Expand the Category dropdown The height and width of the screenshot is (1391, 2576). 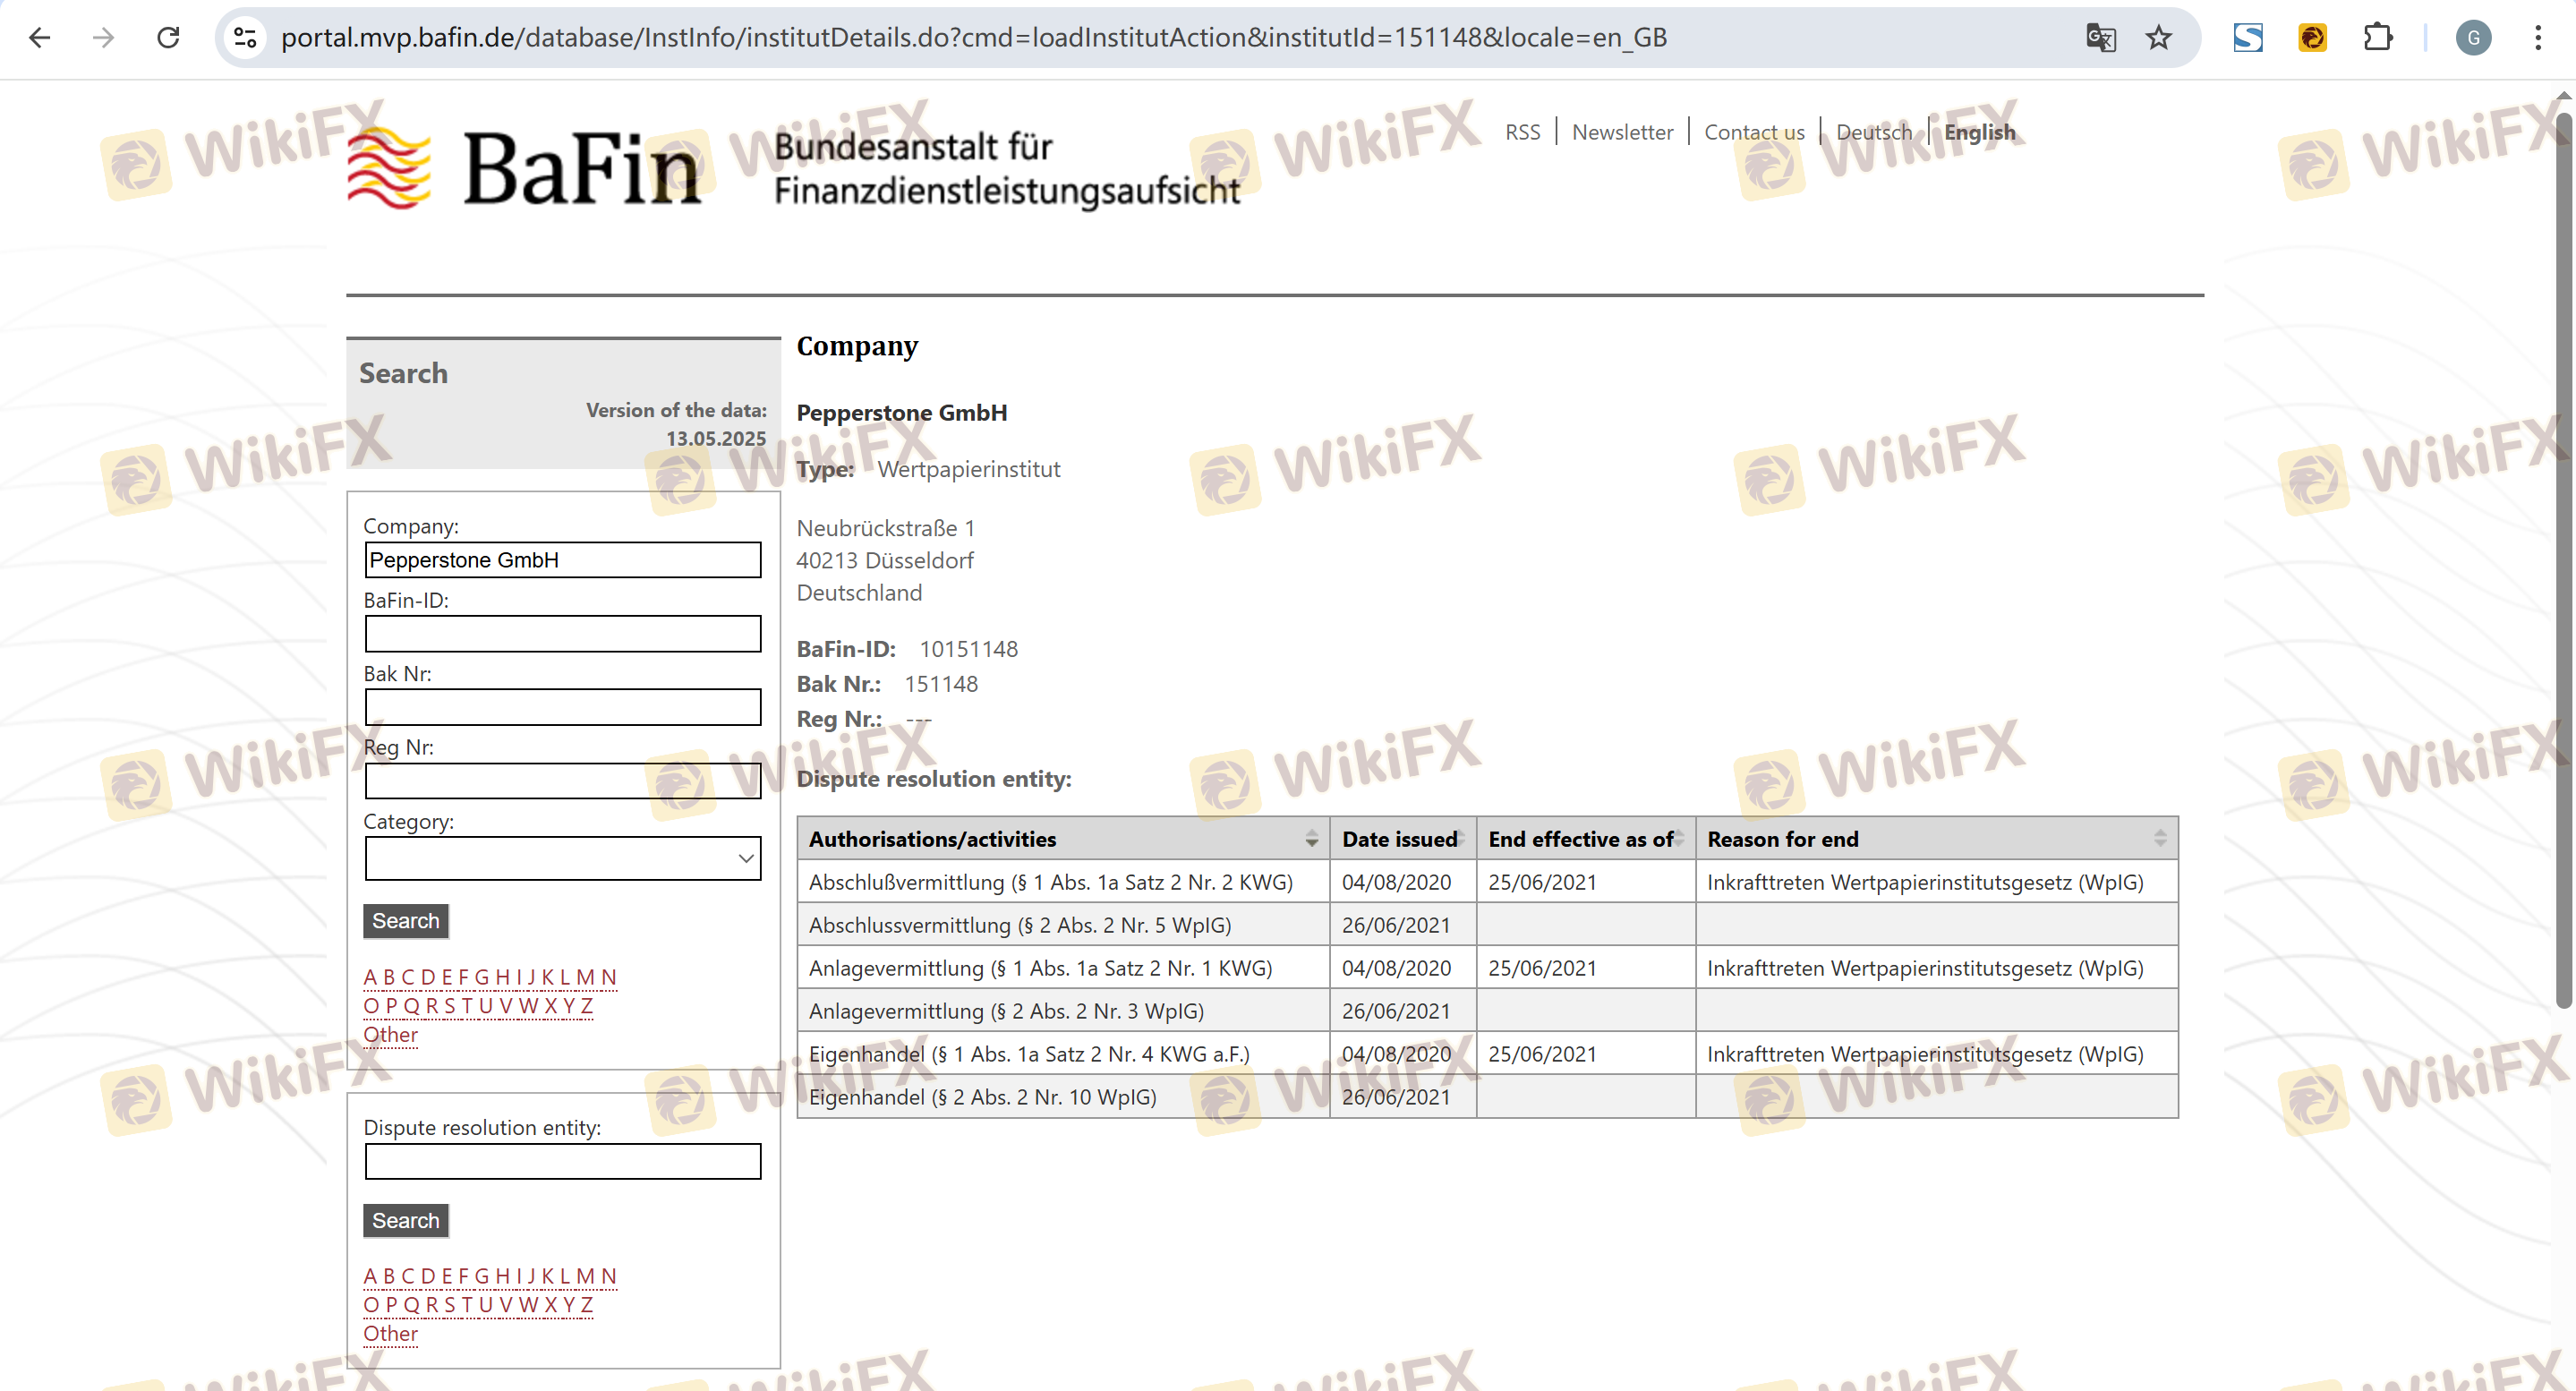pyautogui.click(x=562, y=859)
